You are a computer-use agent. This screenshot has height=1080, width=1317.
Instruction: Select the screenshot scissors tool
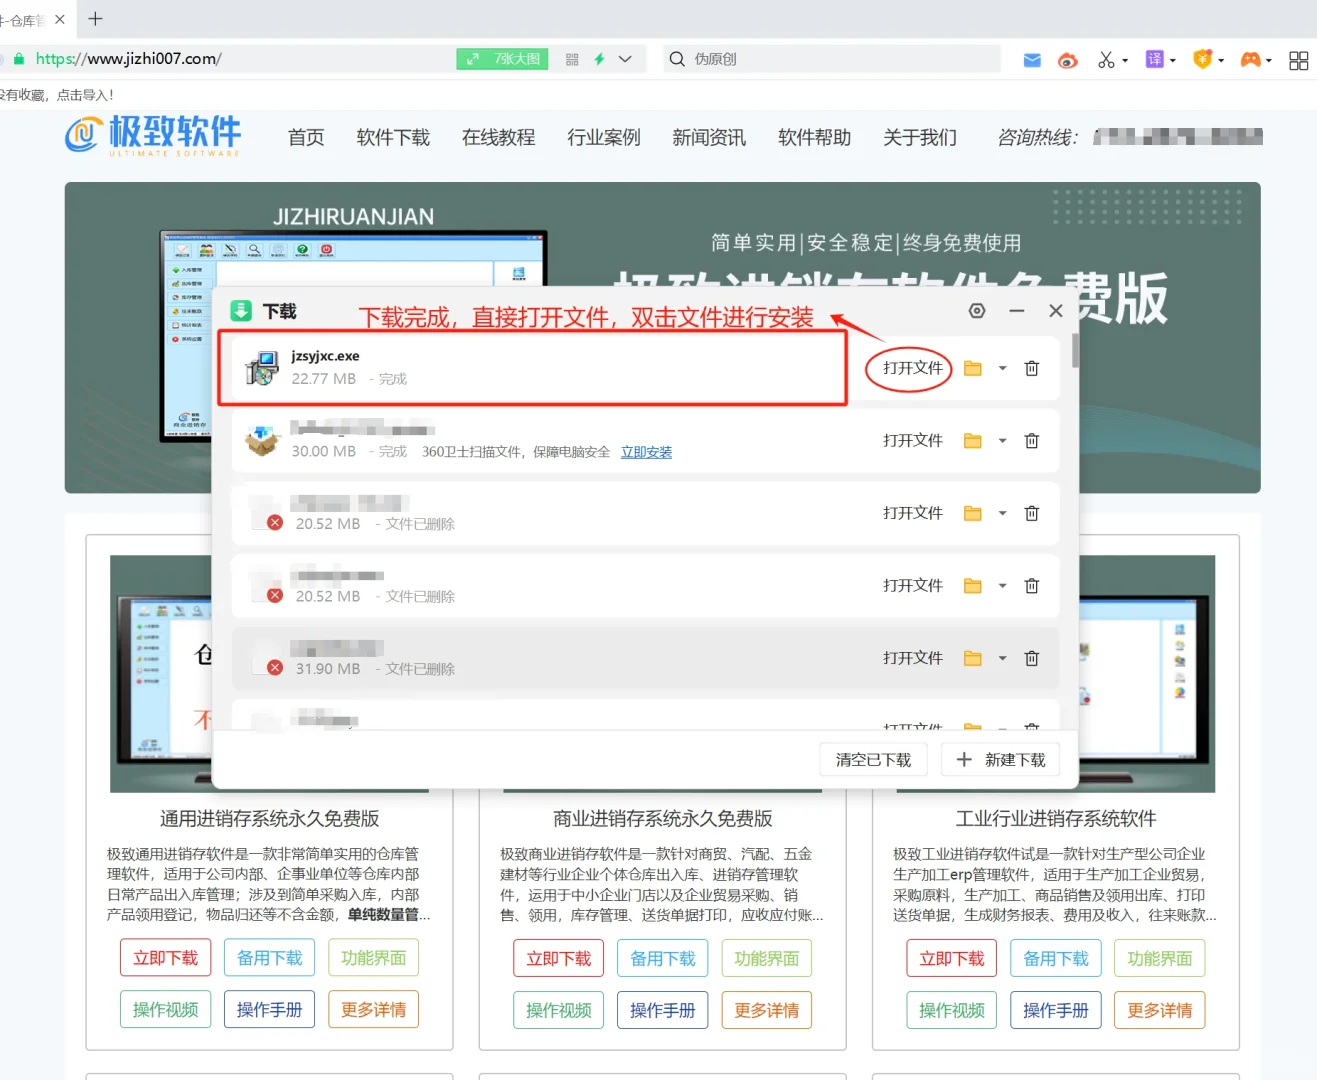[1105, 59]
